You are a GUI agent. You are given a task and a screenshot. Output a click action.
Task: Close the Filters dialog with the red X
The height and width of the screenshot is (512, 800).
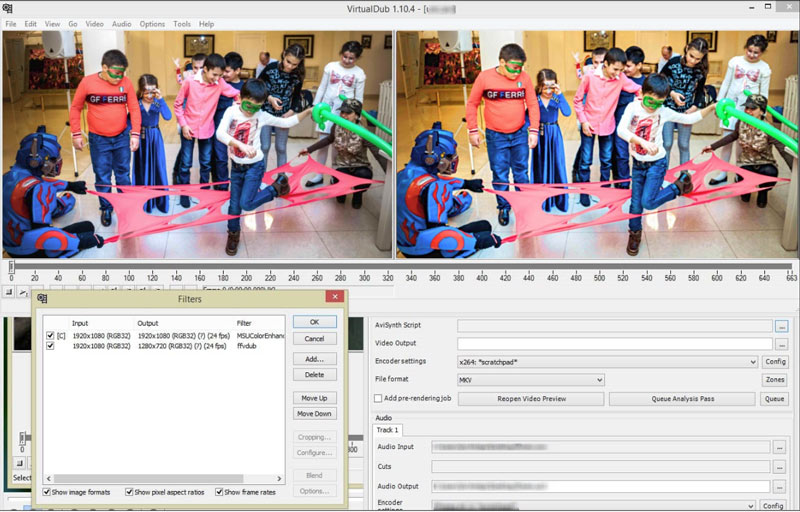(335, 296)
